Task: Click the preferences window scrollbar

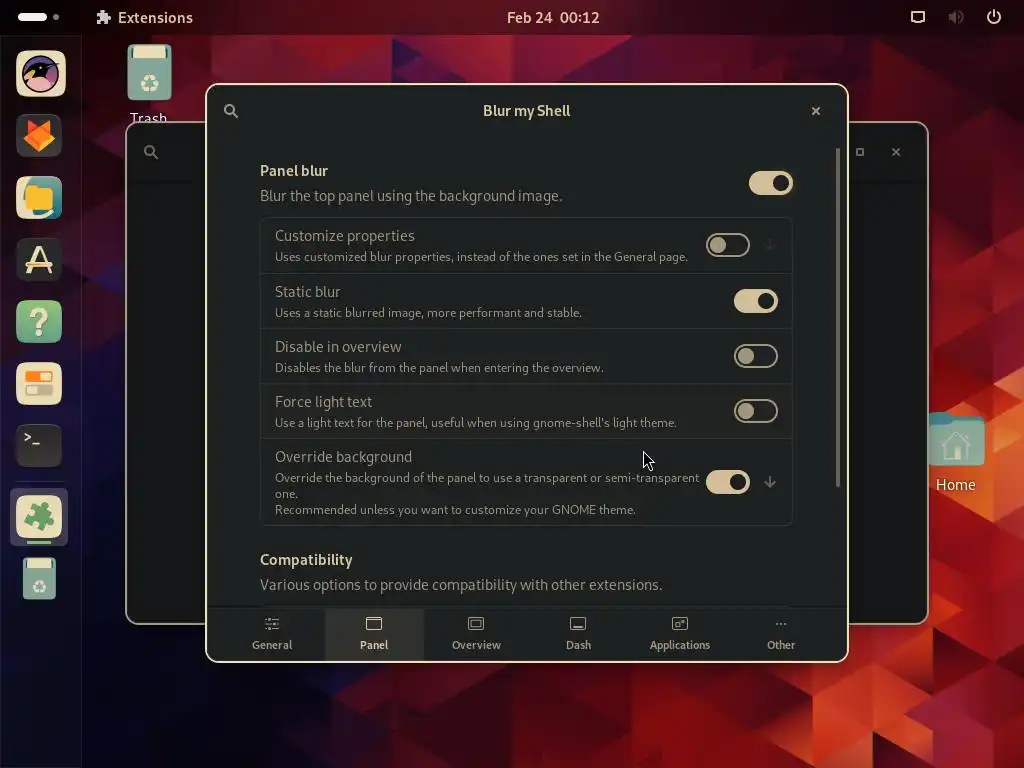Action: (838, 317)
